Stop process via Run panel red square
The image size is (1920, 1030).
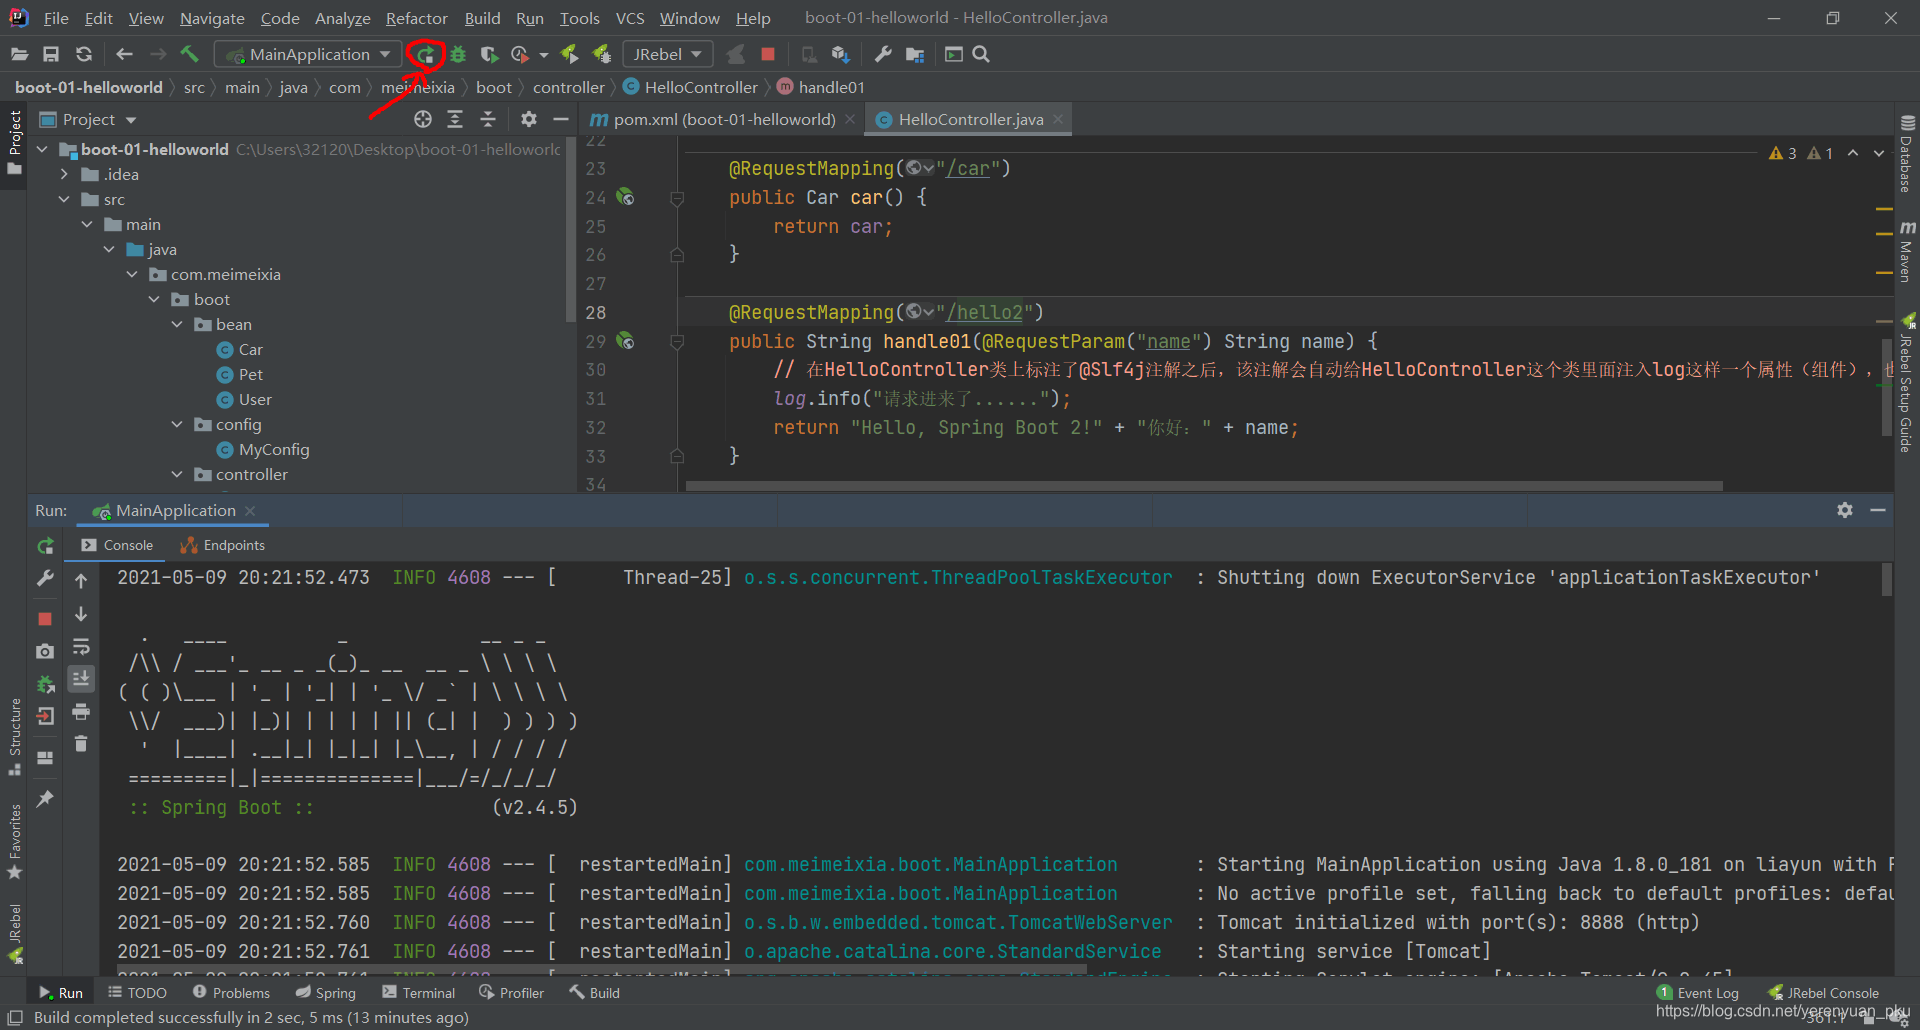[x=45, y=619]
